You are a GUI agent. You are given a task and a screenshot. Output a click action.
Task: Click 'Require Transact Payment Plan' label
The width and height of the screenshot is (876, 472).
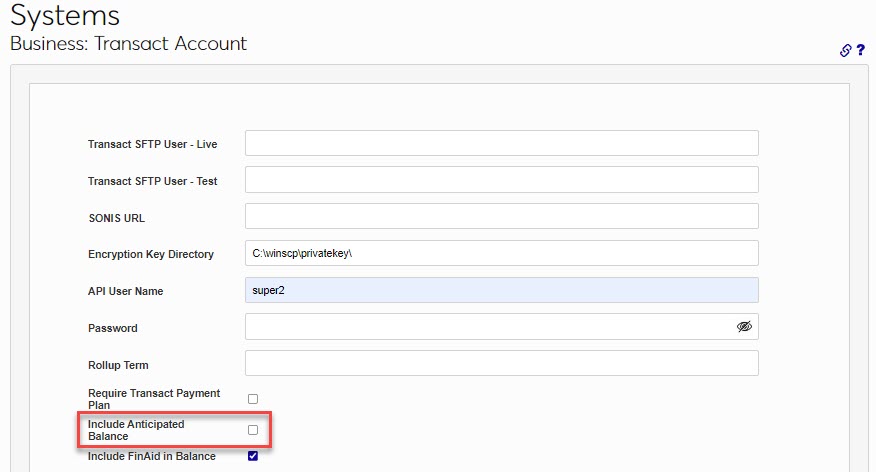point(154,399)
